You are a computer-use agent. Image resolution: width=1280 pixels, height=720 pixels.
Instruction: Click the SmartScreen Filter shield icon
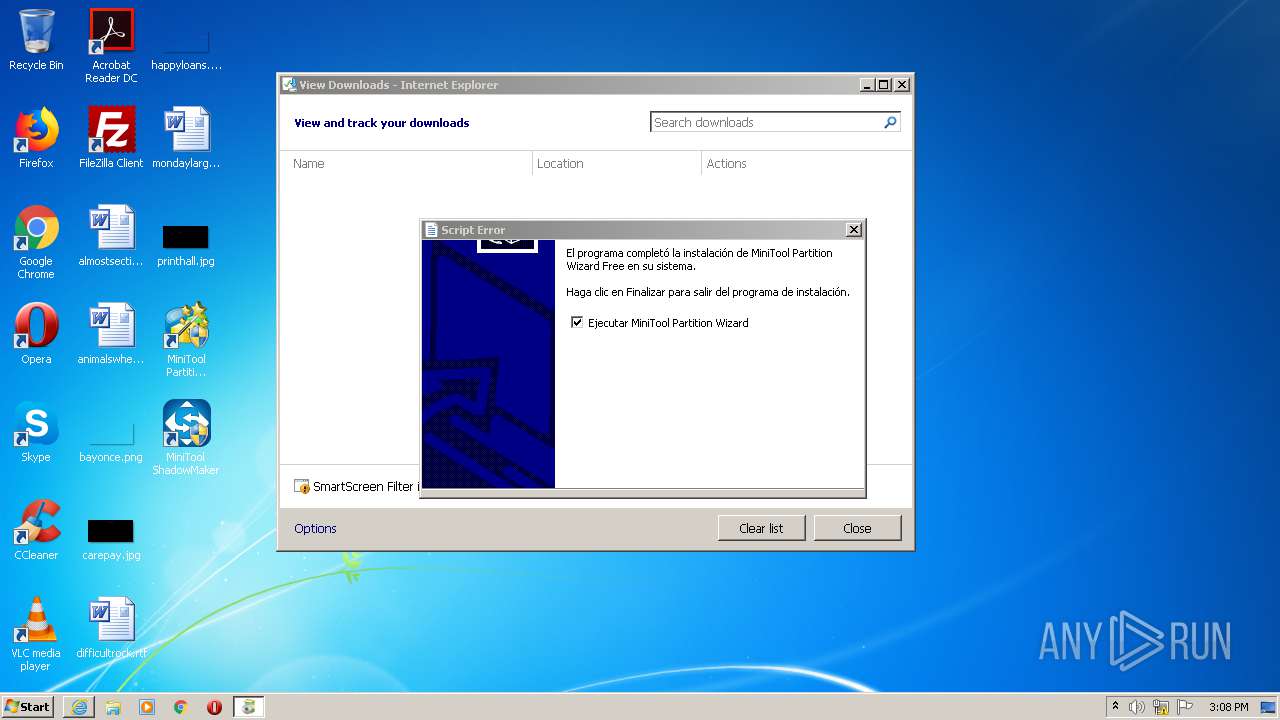302,487
